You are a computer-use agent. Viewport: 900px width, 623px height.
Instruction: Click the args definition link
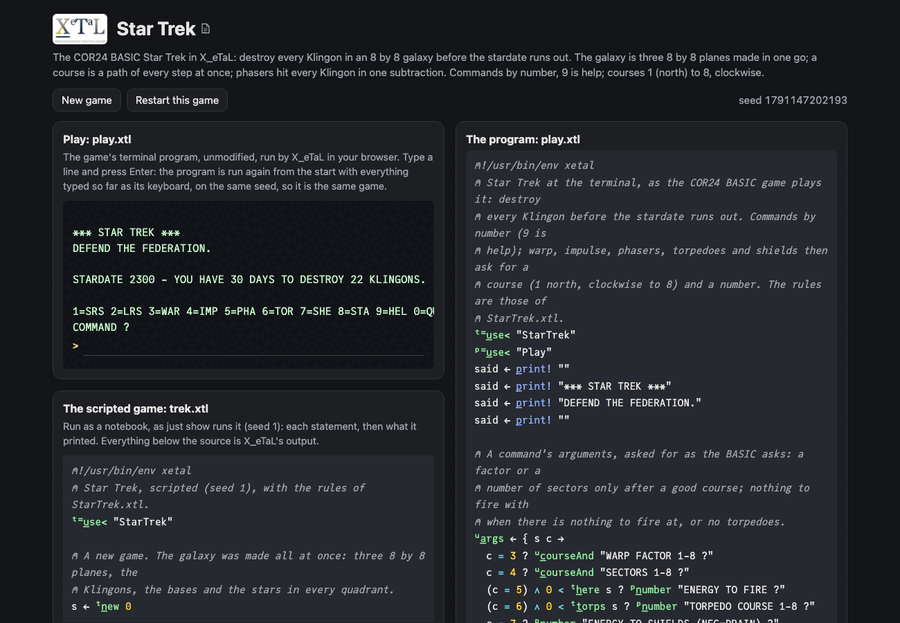tap(491, 539)
